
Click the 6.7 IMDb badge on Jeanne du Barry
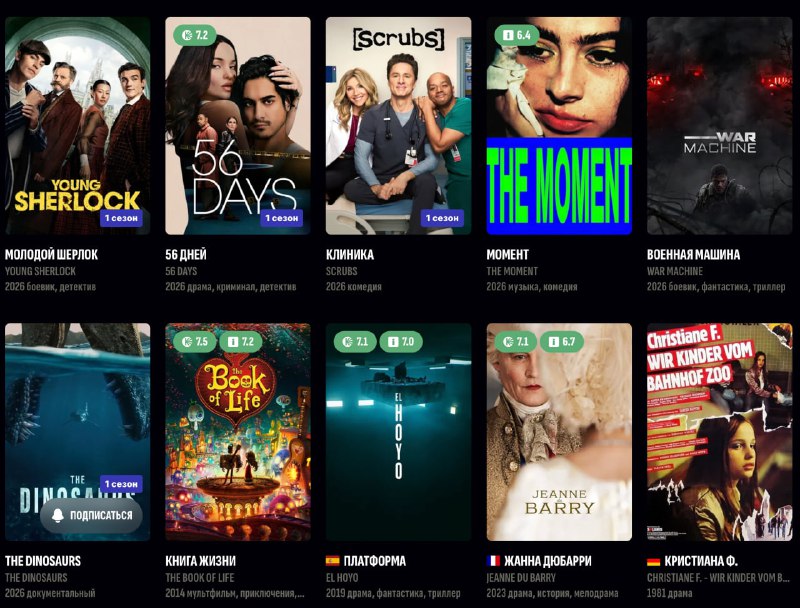pyautogui.click(x=562, y=341)
